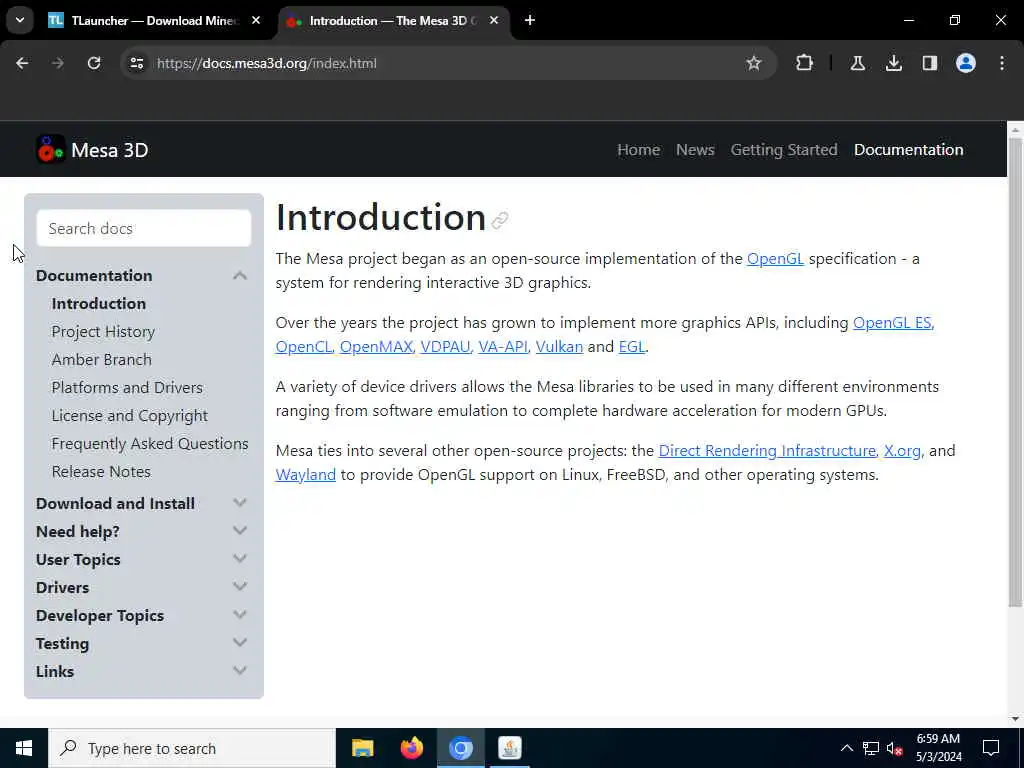Image resolution: width=1024 pixels, height=768 pixels.
Task: Open News in the navbar
Action: 695,150
